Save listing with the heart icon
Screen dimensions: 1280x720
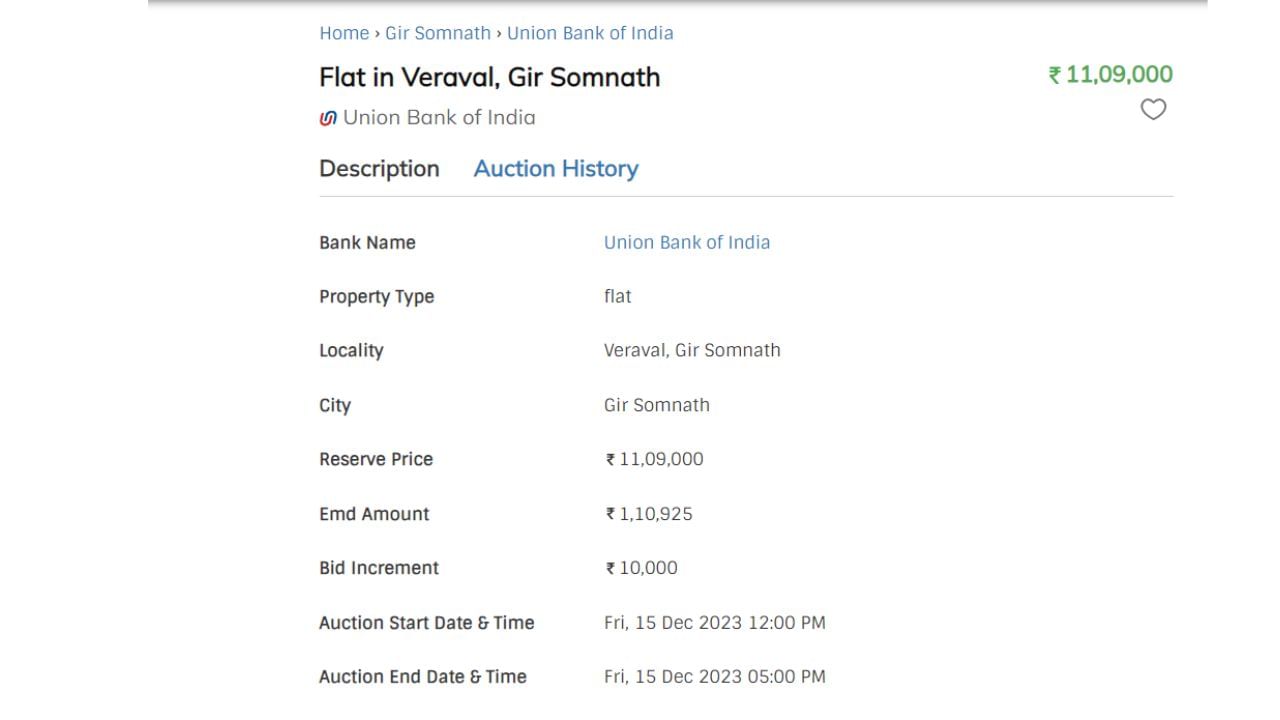click(1153, 110)
